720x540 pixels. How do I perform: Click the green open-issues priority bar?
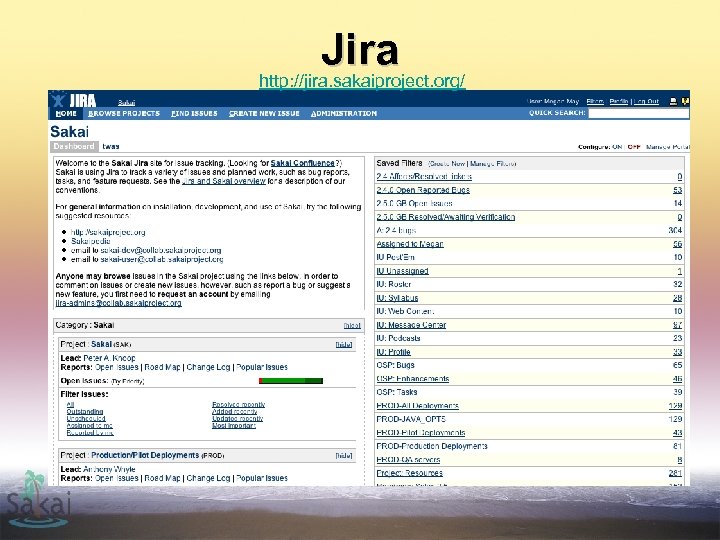click(x=293, y=381)
